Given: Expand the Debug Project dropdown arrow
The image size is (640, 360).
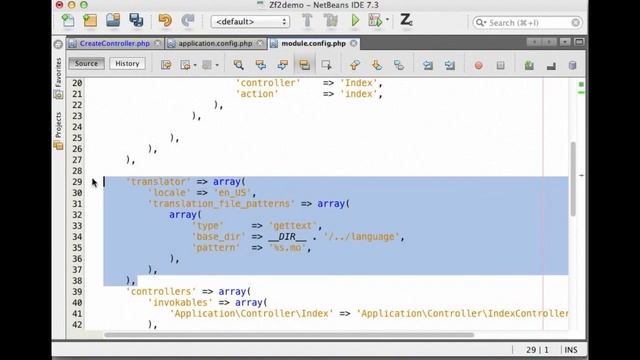Looking at the screenshot, I should [x=387, y=20].
